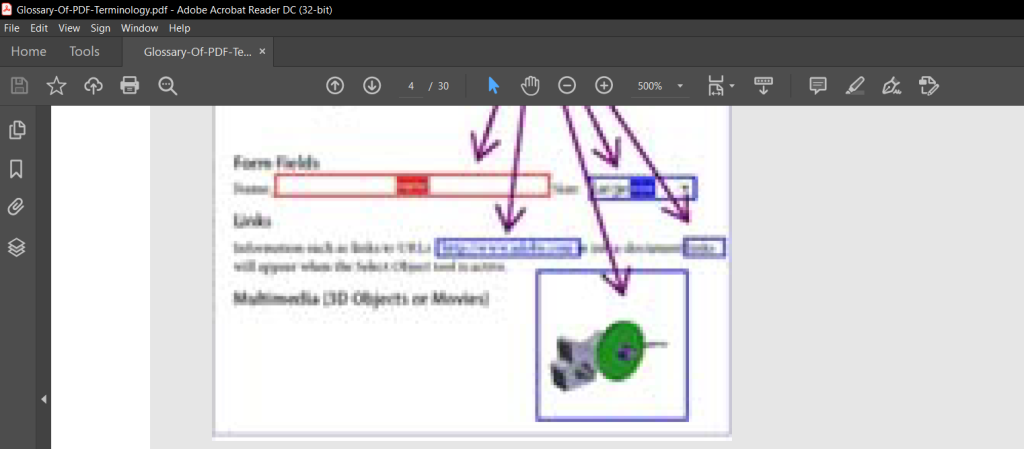Open the File menu
This screenshot has height=449, width=1024.
(x=12, y=28)
